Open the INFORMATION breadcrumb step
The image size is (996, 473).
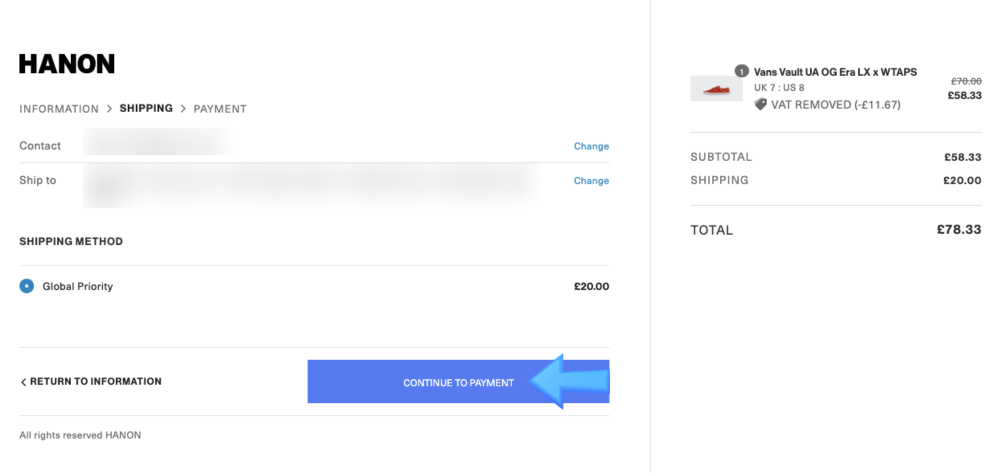coord(59,109)
